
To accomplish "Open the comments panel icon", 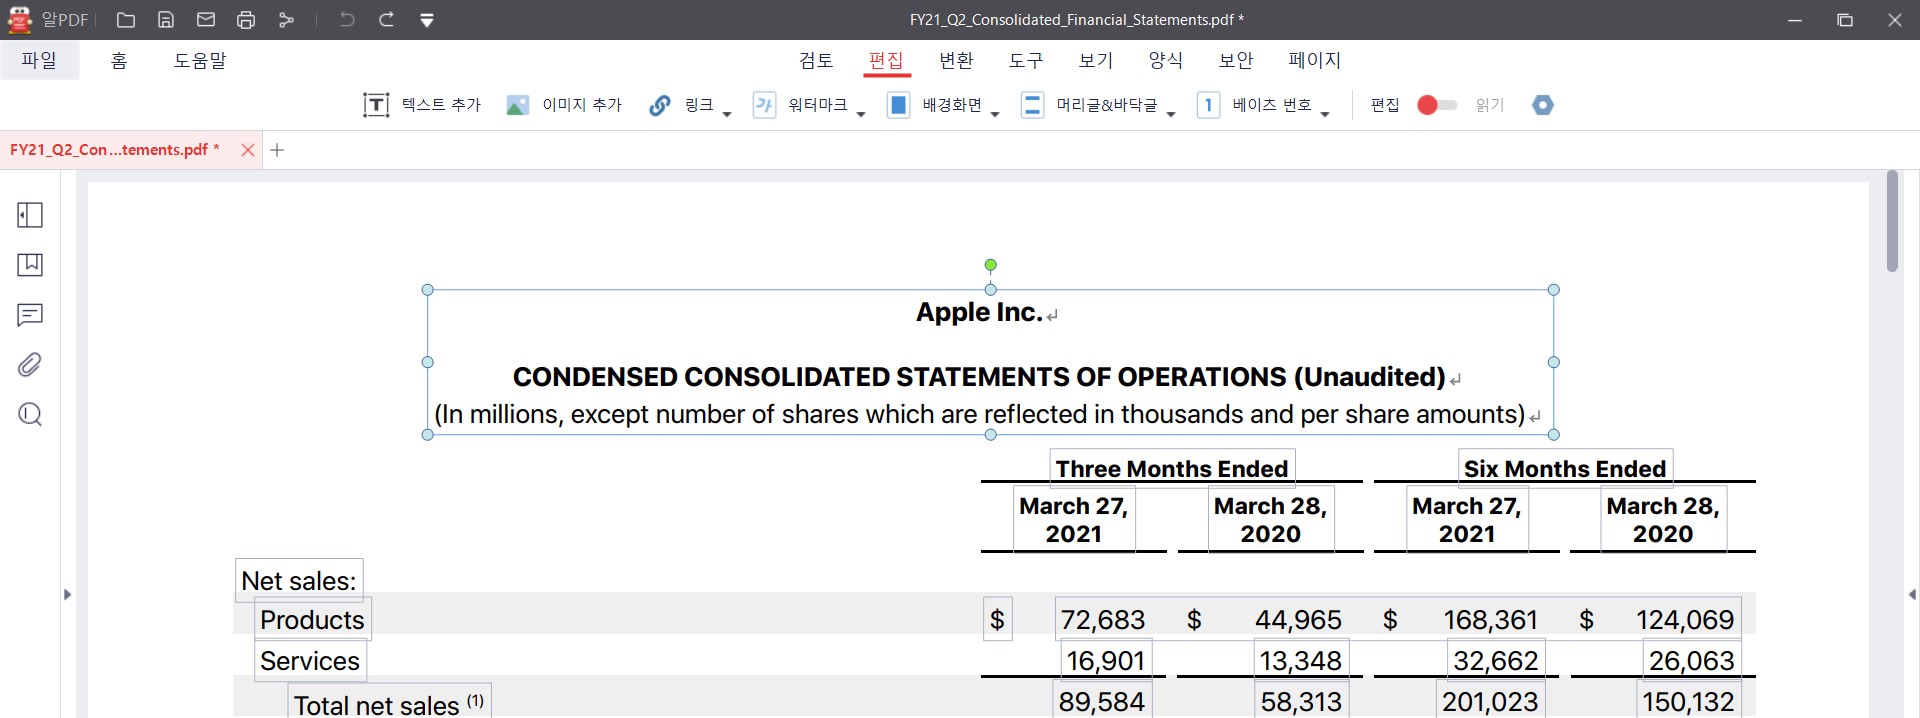I will (30, 315).
